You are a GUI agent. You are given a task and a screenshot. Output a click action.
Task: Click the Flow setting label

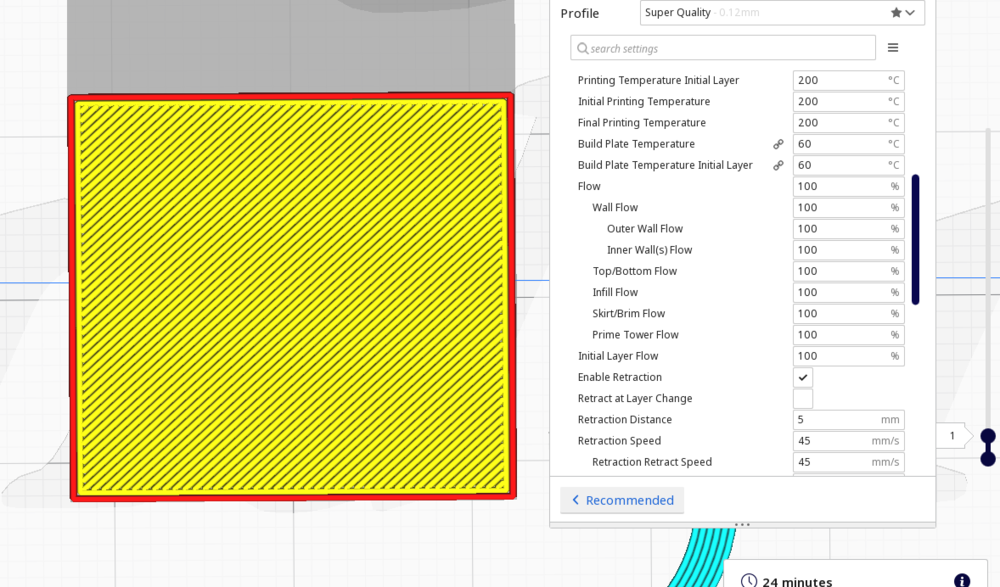pos(589,186)
